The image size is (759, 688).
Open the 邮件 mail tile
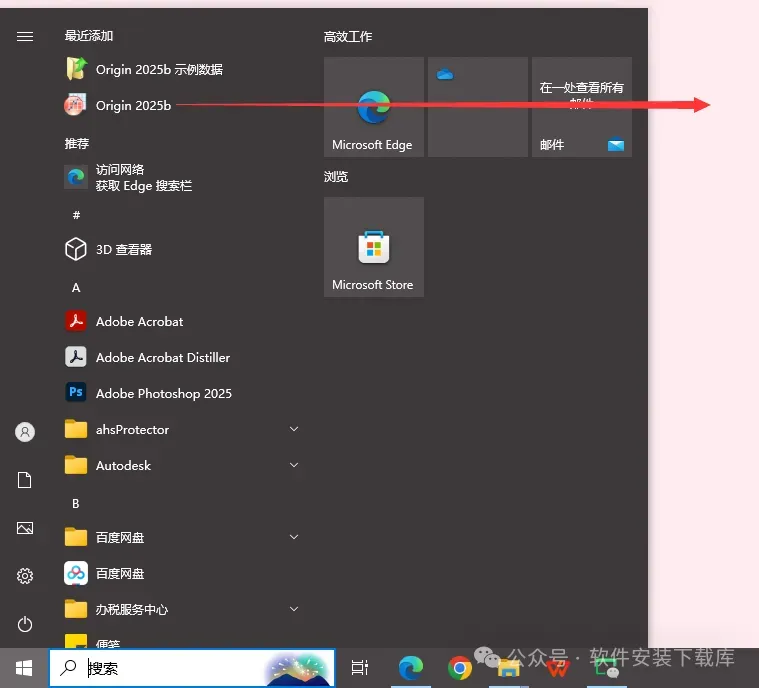(x=582, y=107)
